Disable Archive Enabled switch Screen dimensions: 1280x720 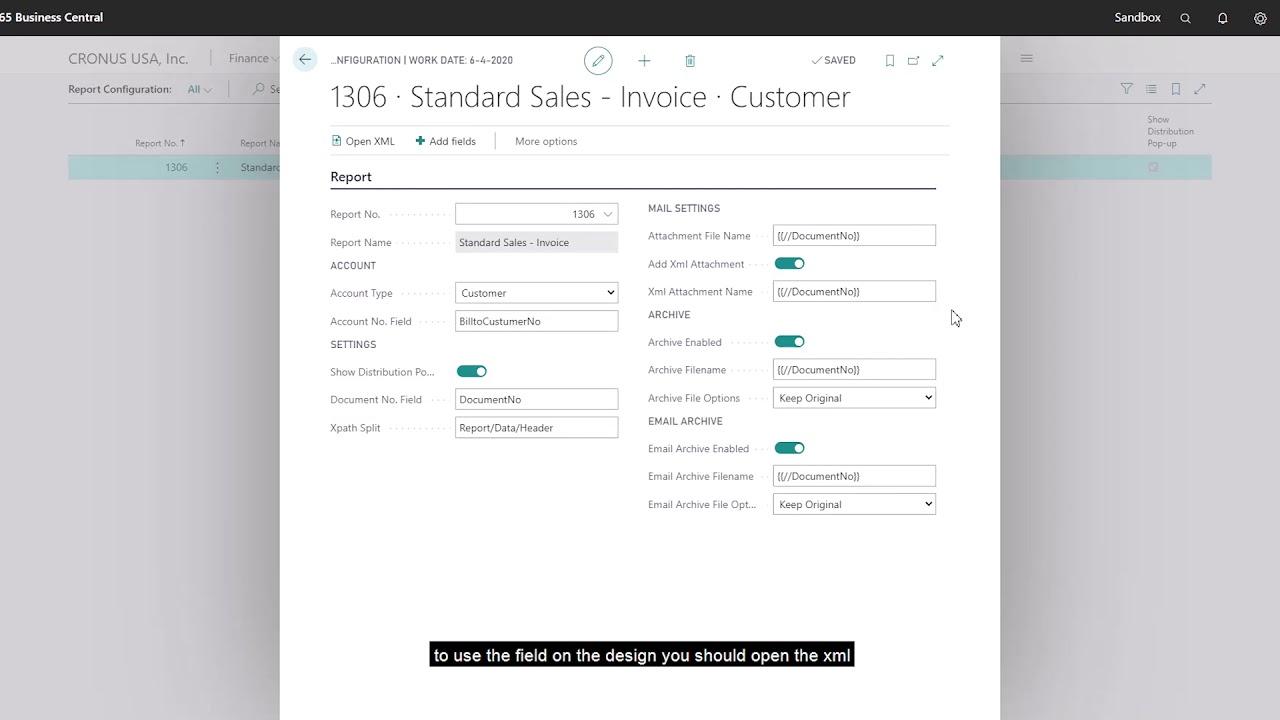tap(789, 342)
